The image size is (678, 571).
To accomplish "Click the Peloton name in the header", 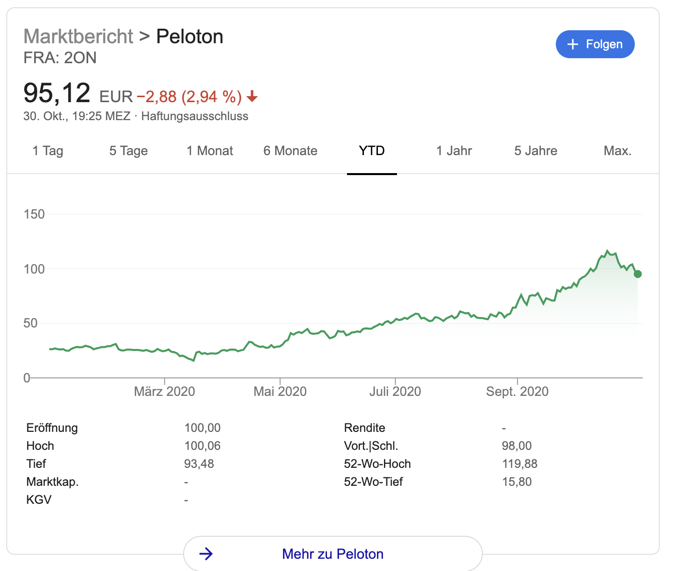I will 189,37.
